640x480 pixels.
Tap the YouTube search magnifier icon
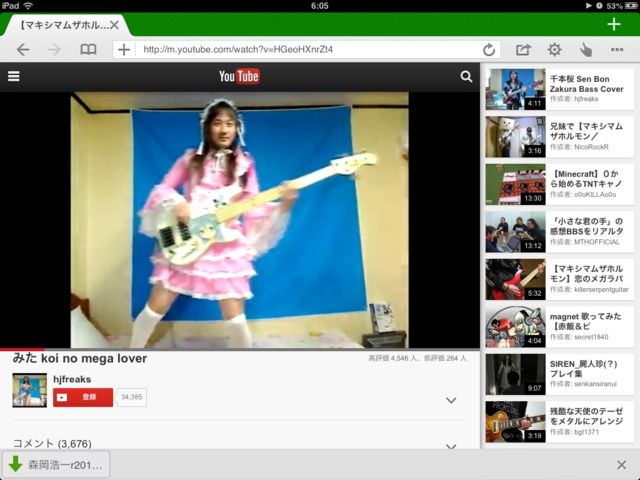point(466,76)
